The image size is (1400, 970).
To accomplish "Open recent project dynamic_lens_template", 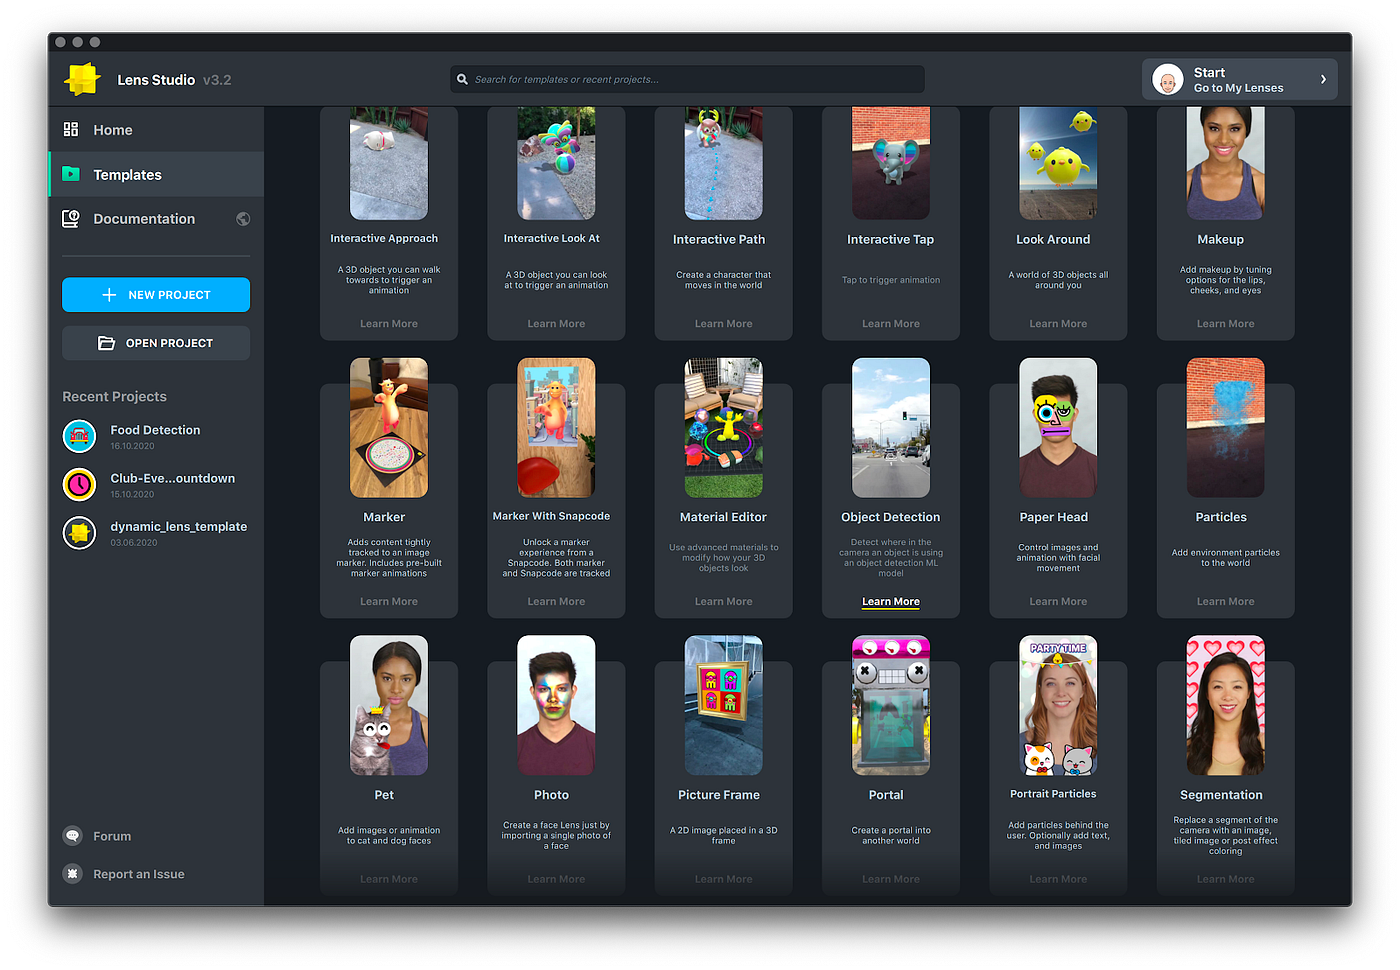I will point(156,533).
